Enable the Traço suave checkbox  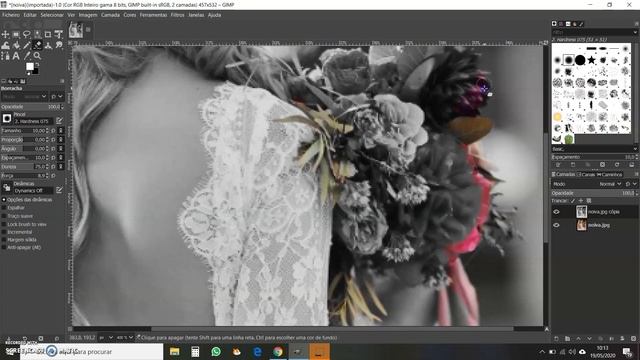(4, 216)
